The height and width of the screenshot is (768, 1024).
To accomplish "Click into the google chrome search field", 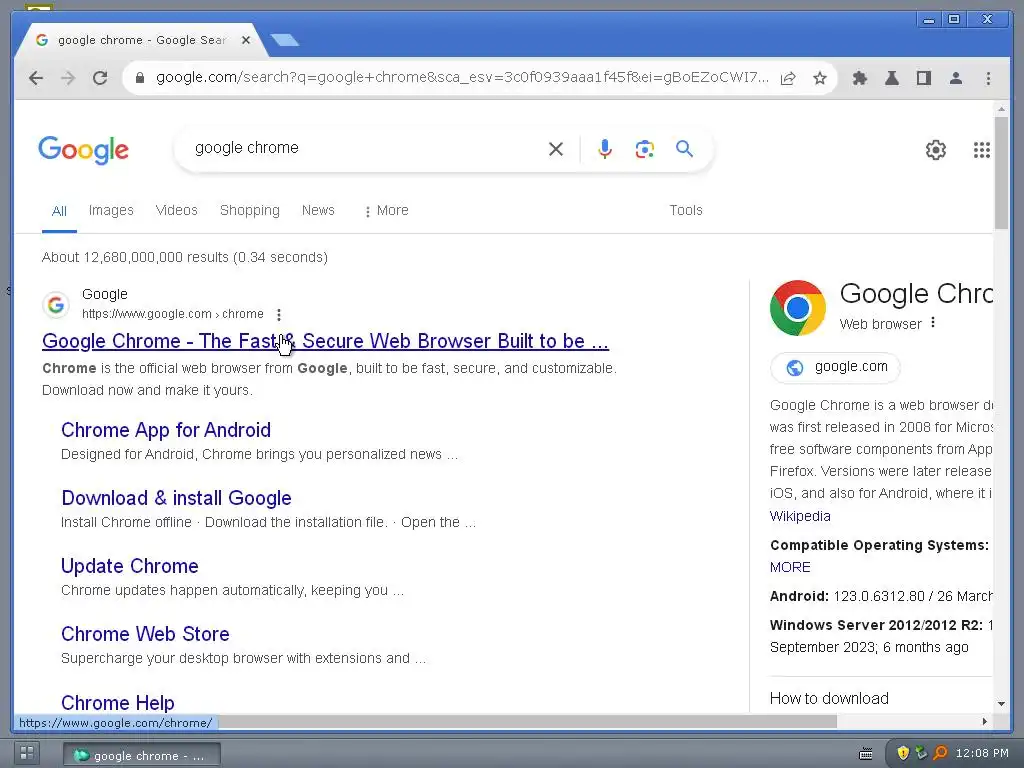I will point(366,148).
